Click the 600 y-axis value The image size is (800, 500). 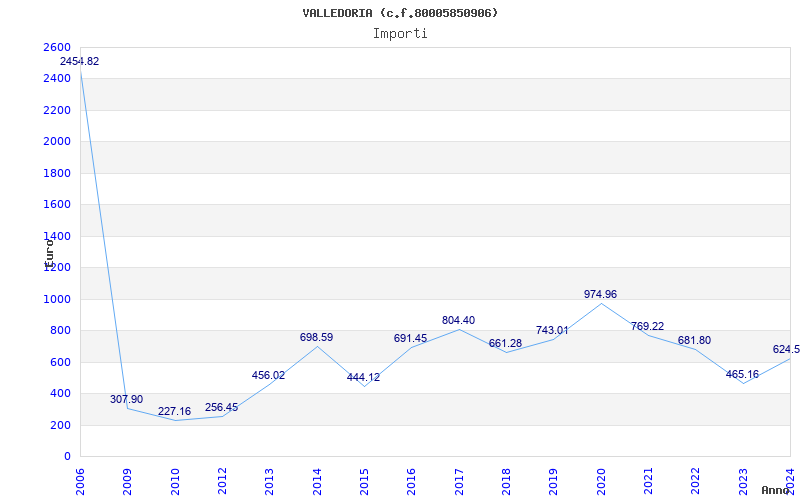[x=60, y=363]
